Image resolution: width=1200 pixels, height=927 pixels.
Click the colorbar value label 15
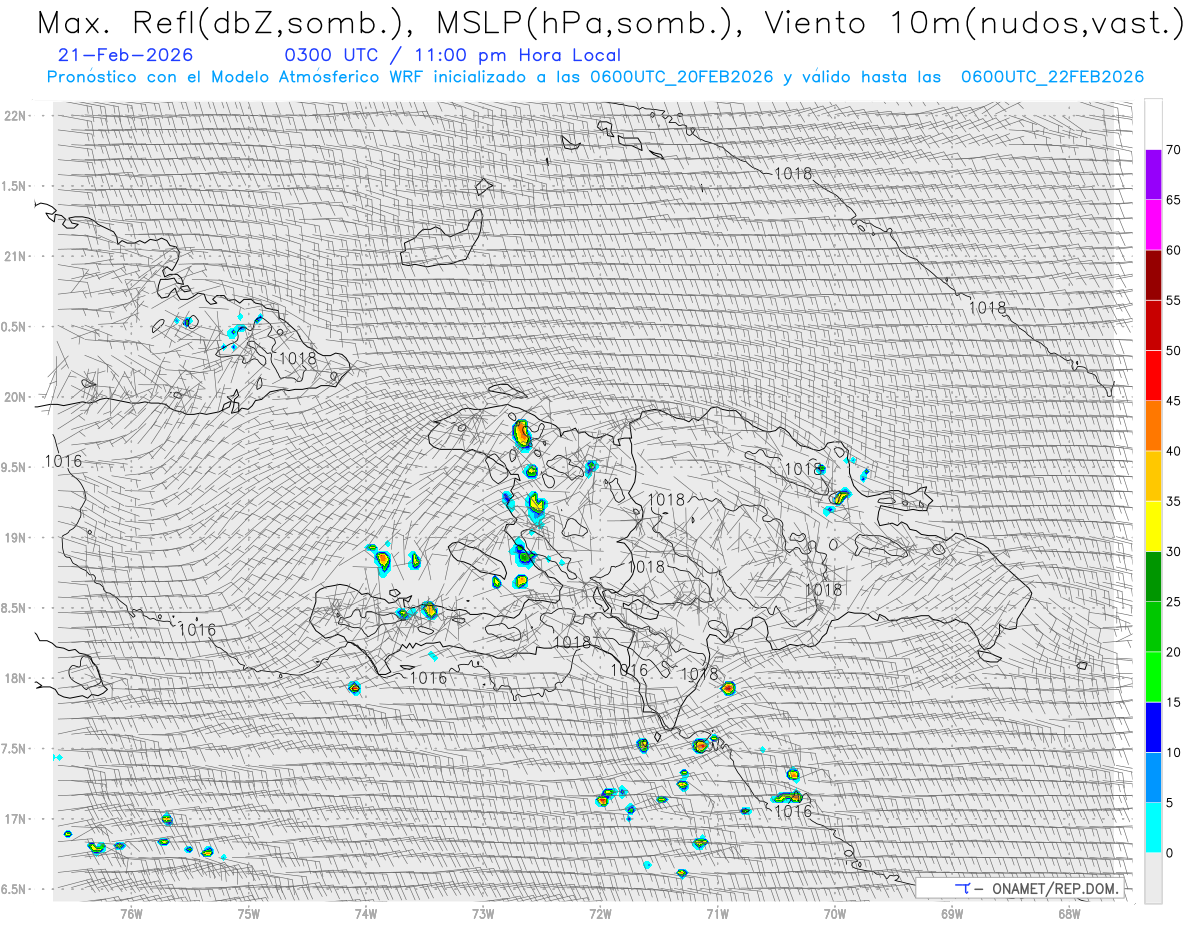point(1175,702)
